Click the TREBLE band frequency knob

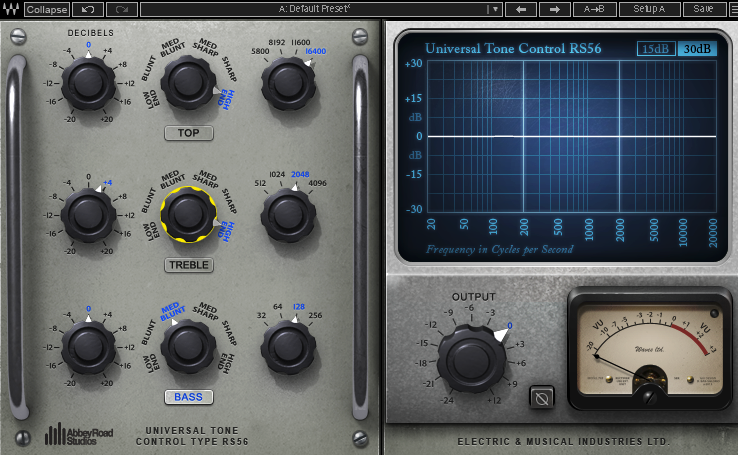click(289, 216)
